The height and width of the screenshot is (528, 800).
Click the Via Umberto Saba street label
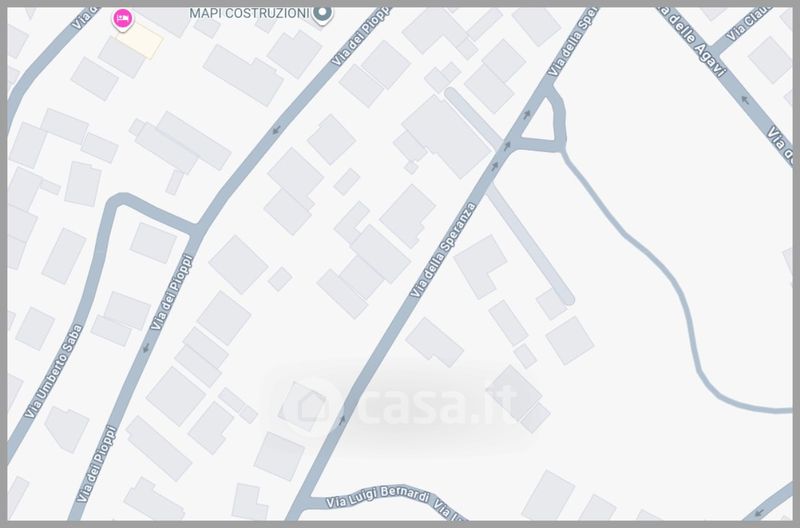pyautogui.click(x=54, y=371)
